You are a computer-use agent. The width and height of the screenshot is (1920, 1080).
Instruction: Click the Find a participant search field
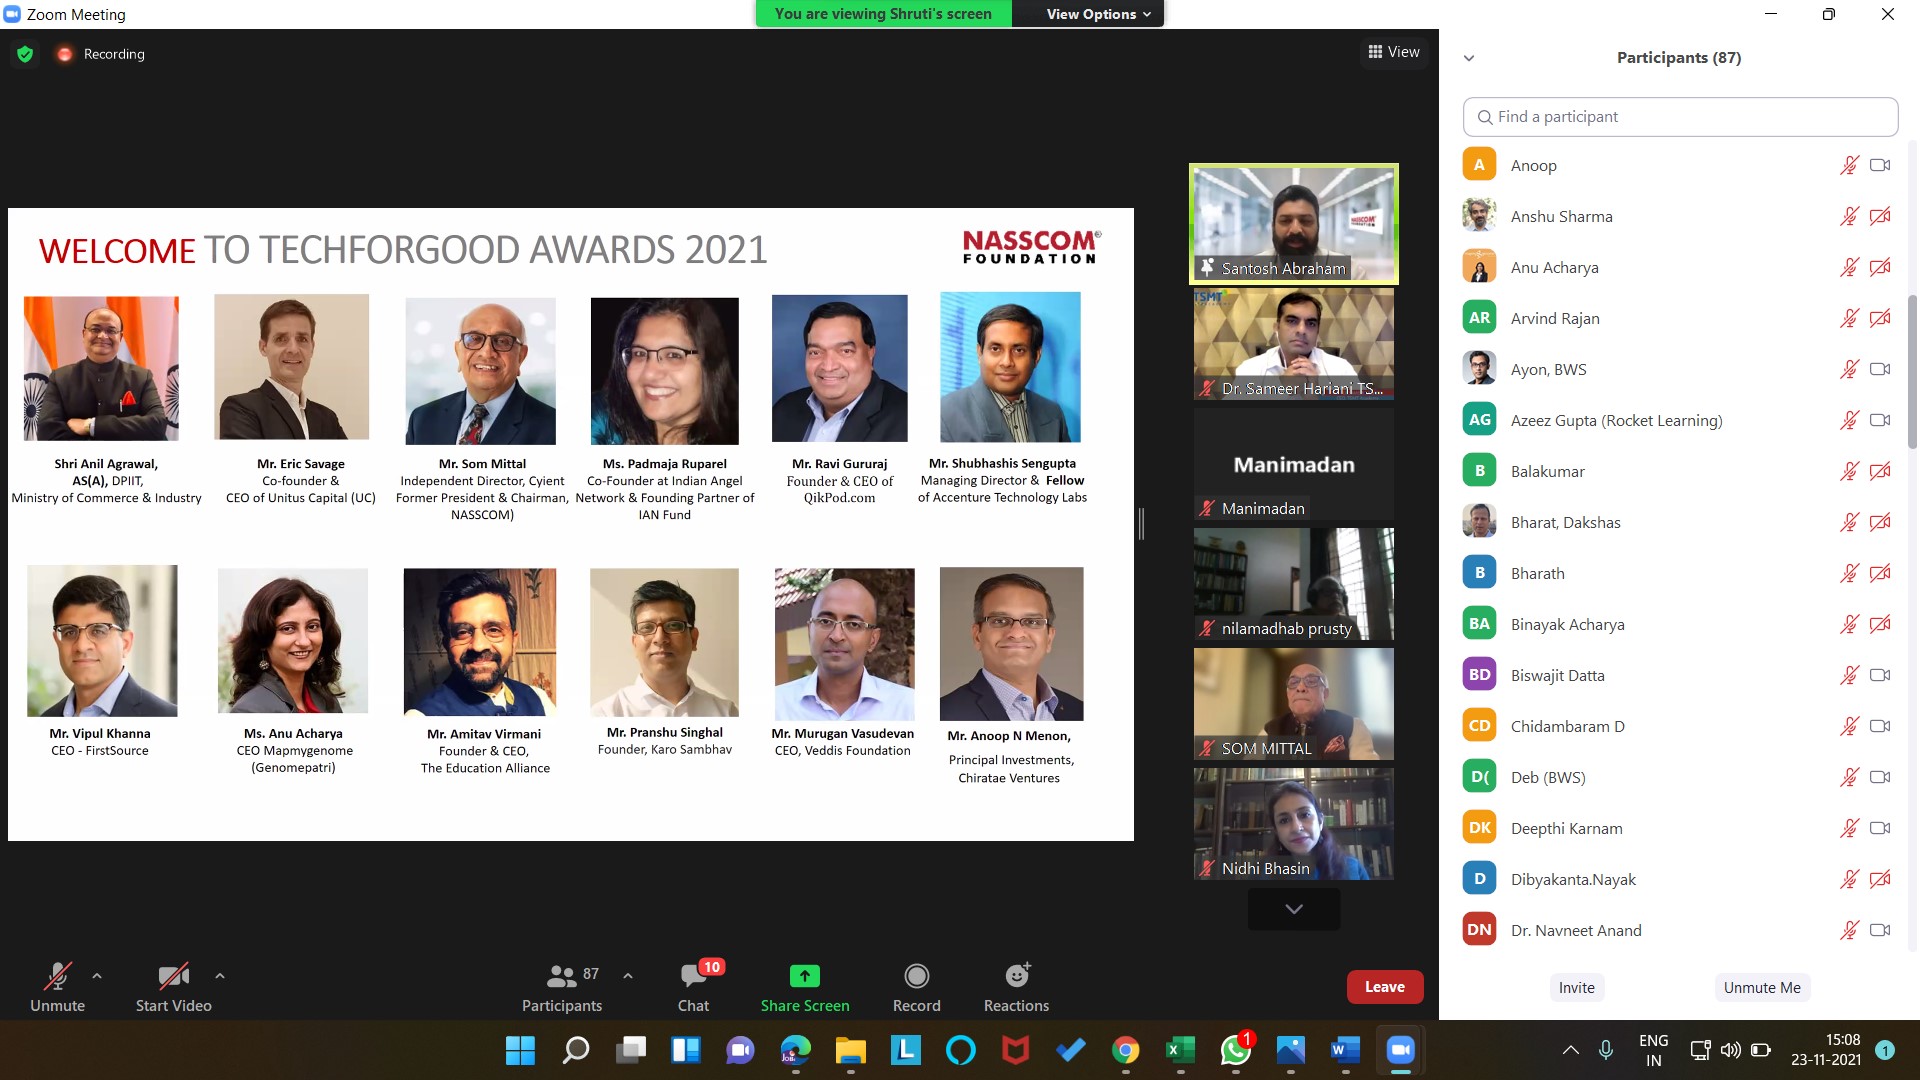pyautogui.click(x=1680, y=117)
